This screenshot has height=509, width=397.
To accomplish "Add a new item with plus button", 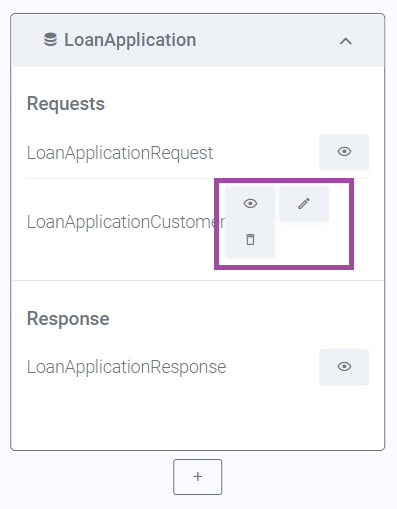I will (198, 477).
